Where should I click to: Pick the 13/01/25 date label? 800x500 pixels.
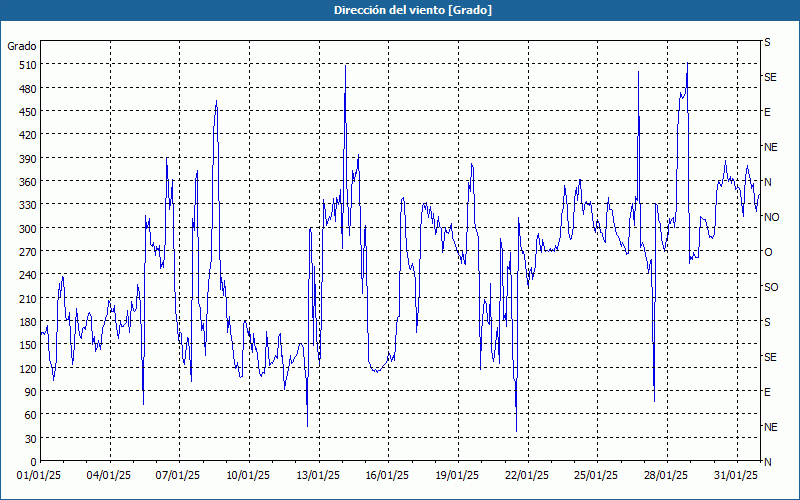pos(318,476)
